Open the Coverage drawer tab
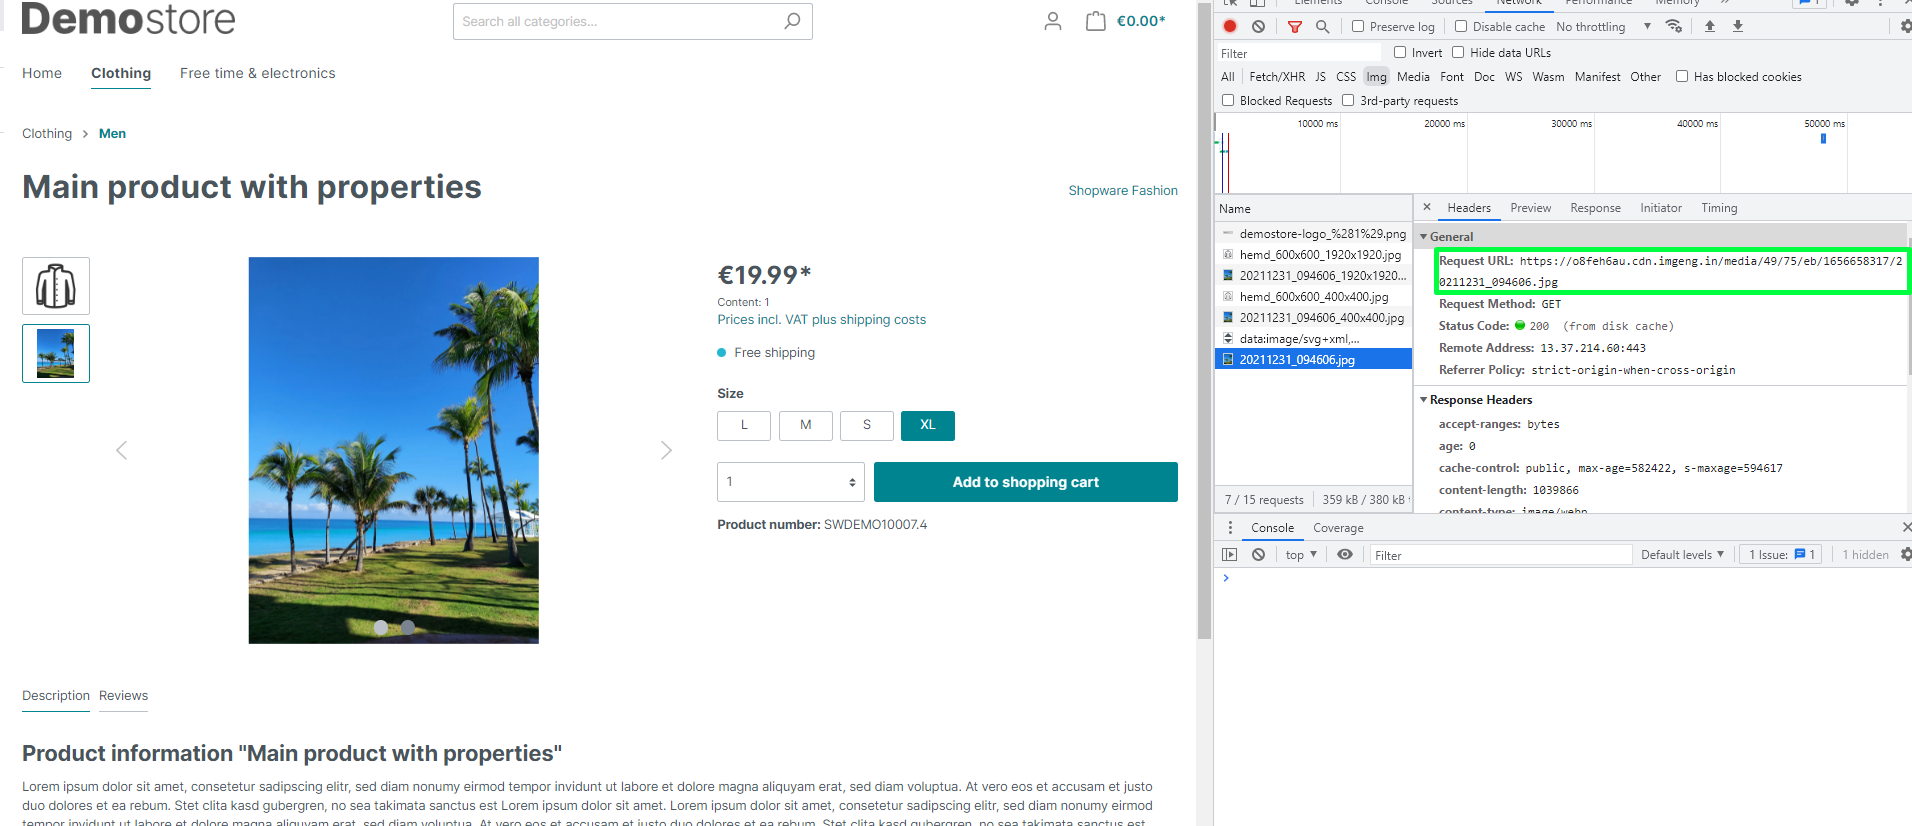Screen dimensions: 1912x826 (1338, 528)
